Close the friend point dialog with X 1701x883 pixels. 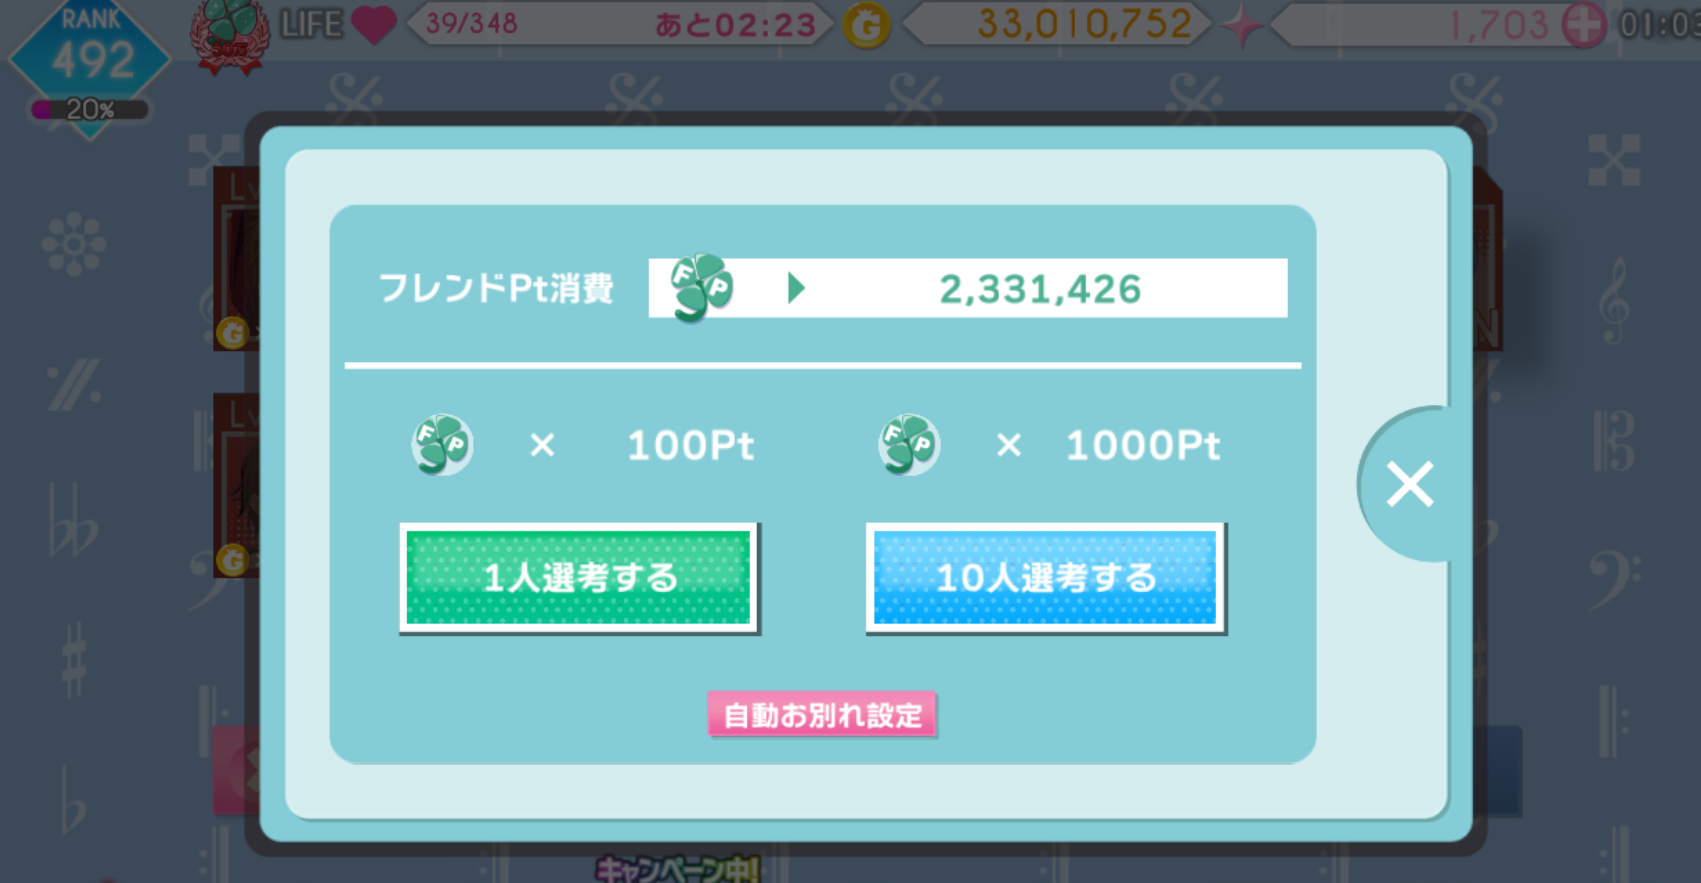click(x=1409, y=484)
